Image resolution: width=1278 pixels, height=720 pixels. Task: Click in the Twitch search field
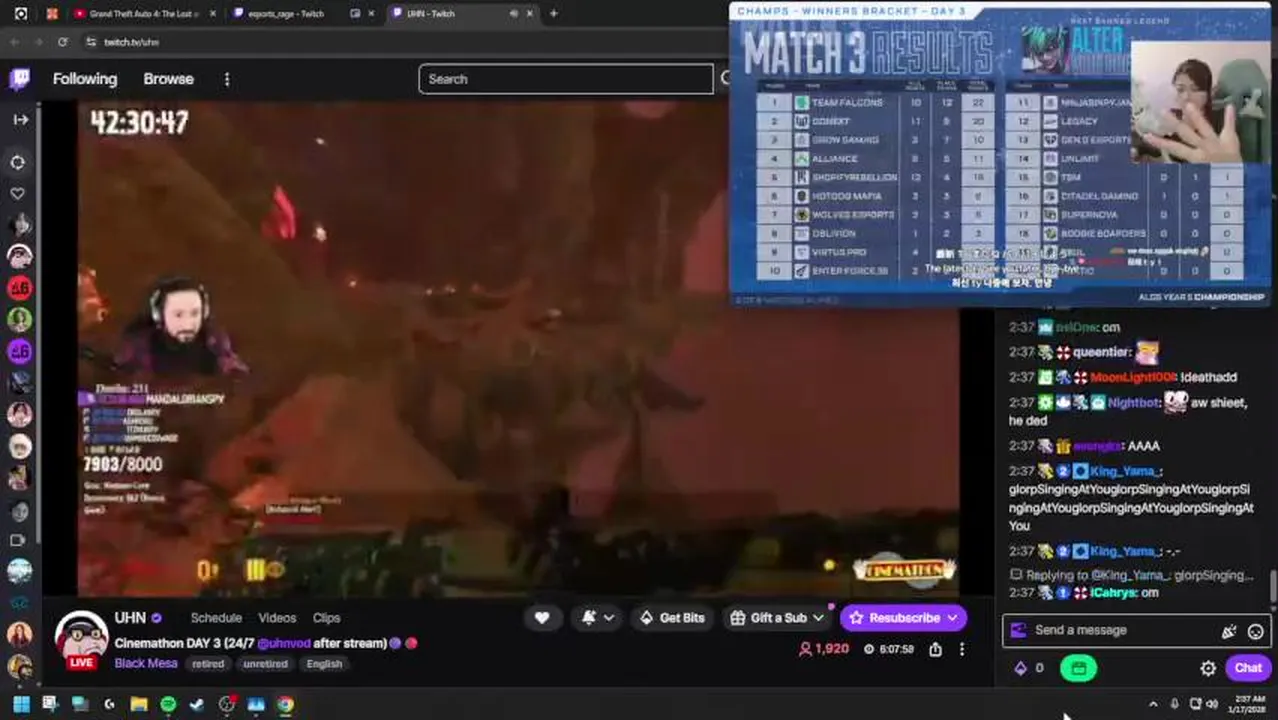(566, 79)
